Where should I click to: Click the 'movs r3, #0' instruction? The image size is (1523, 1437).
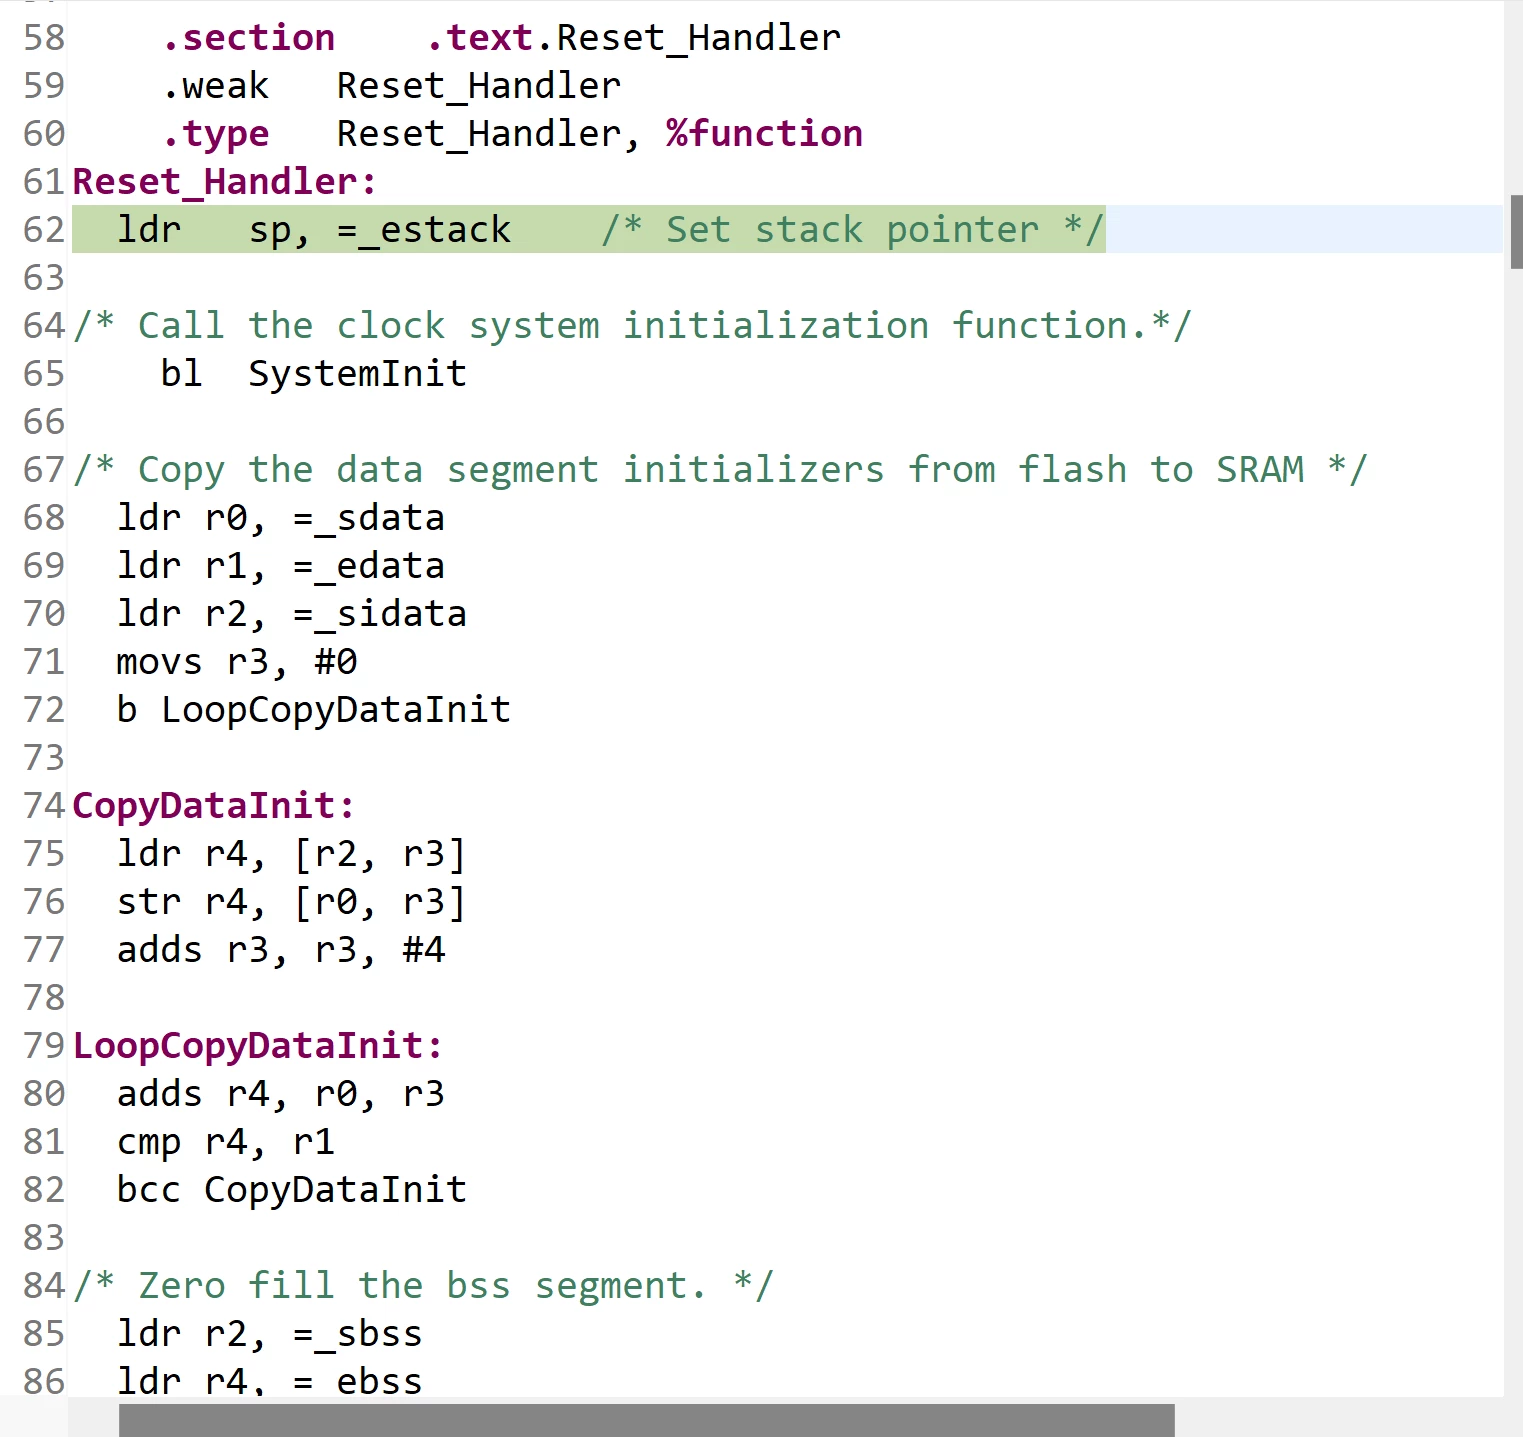pos(237,661)
